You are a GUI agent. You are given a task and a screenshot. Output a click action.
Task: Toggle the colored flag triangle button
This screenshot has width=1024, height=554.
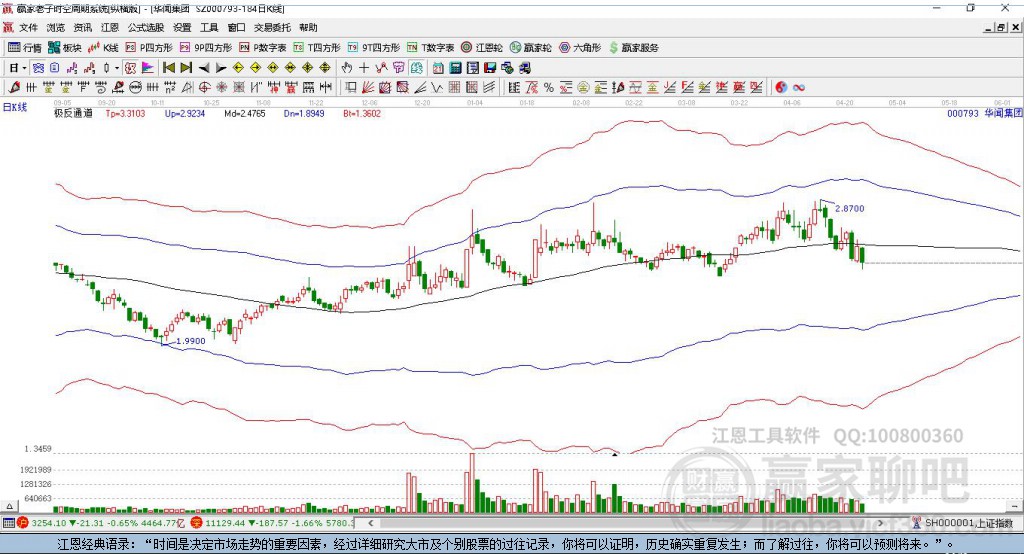148,68
